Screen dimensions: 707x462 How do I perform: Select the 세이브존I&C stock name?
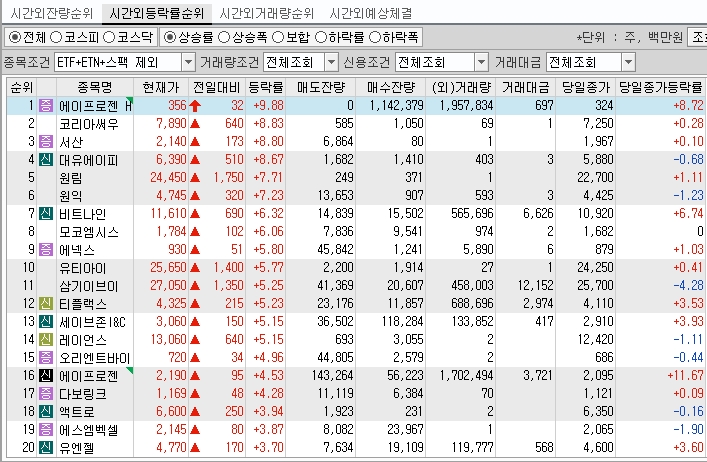(92, 322)
